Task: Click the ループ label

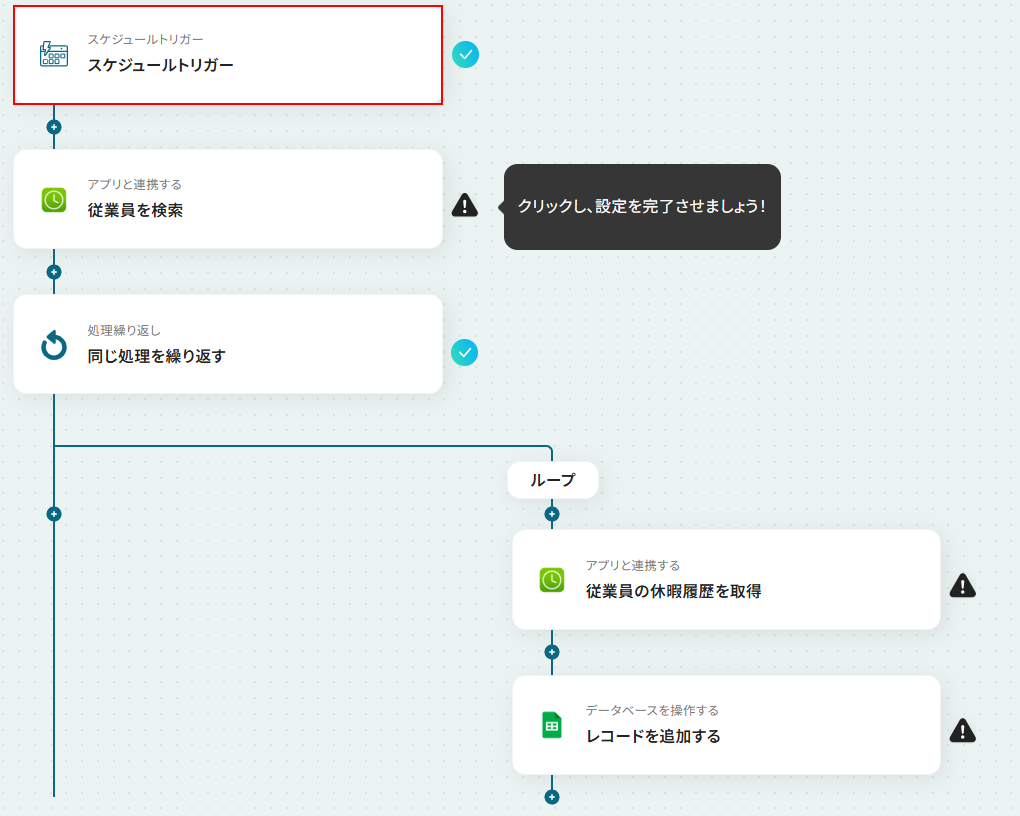Action: click(552, 480)
